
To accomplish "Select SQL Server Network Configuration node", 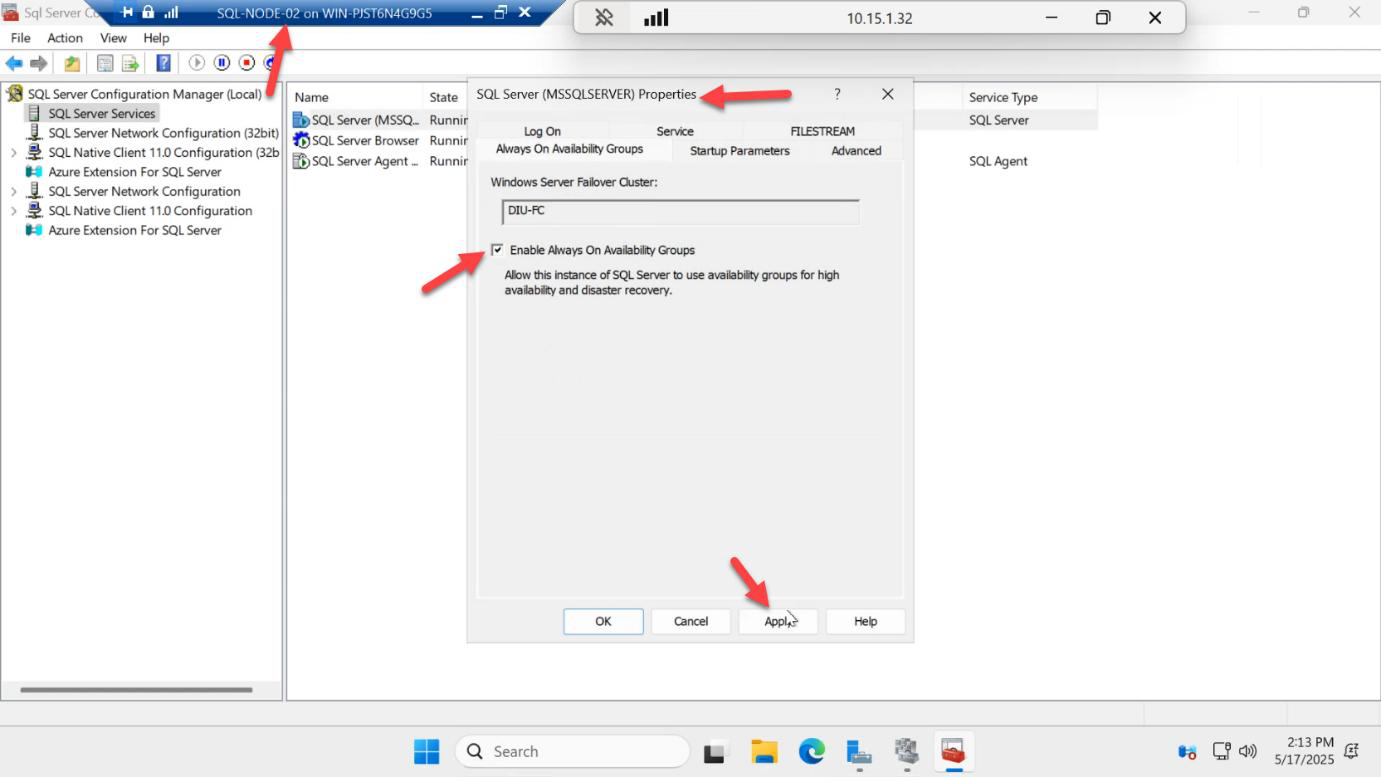I will coord(144,191).
